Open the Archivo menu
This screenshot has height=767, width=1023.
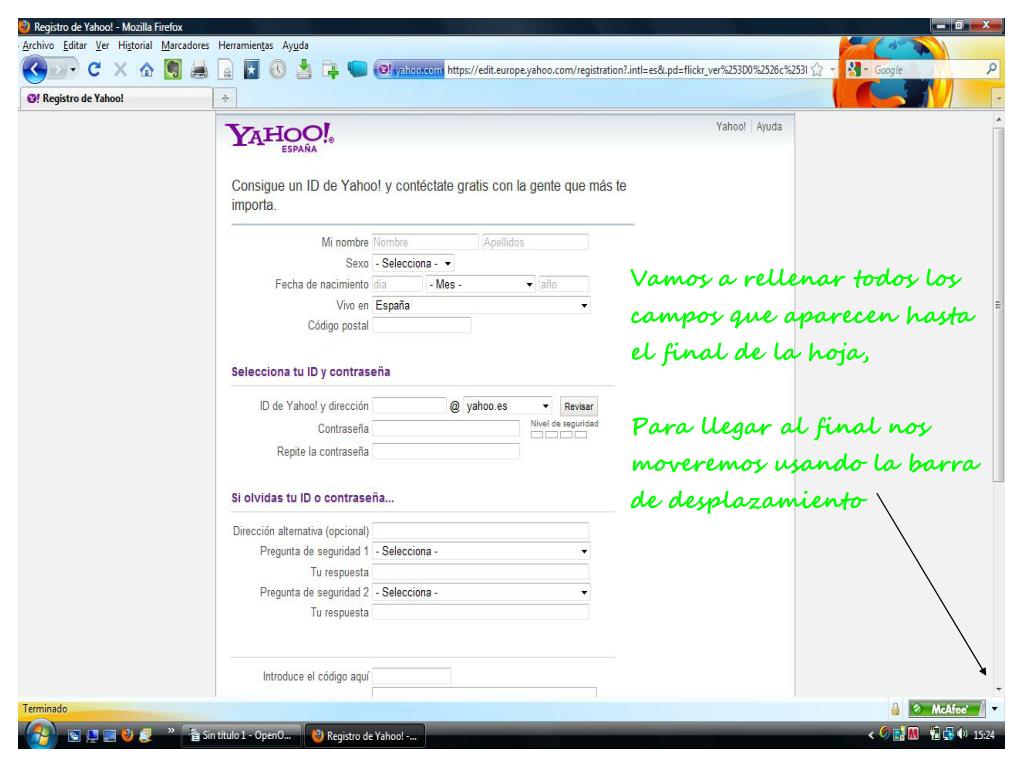[x=38, y=46]
